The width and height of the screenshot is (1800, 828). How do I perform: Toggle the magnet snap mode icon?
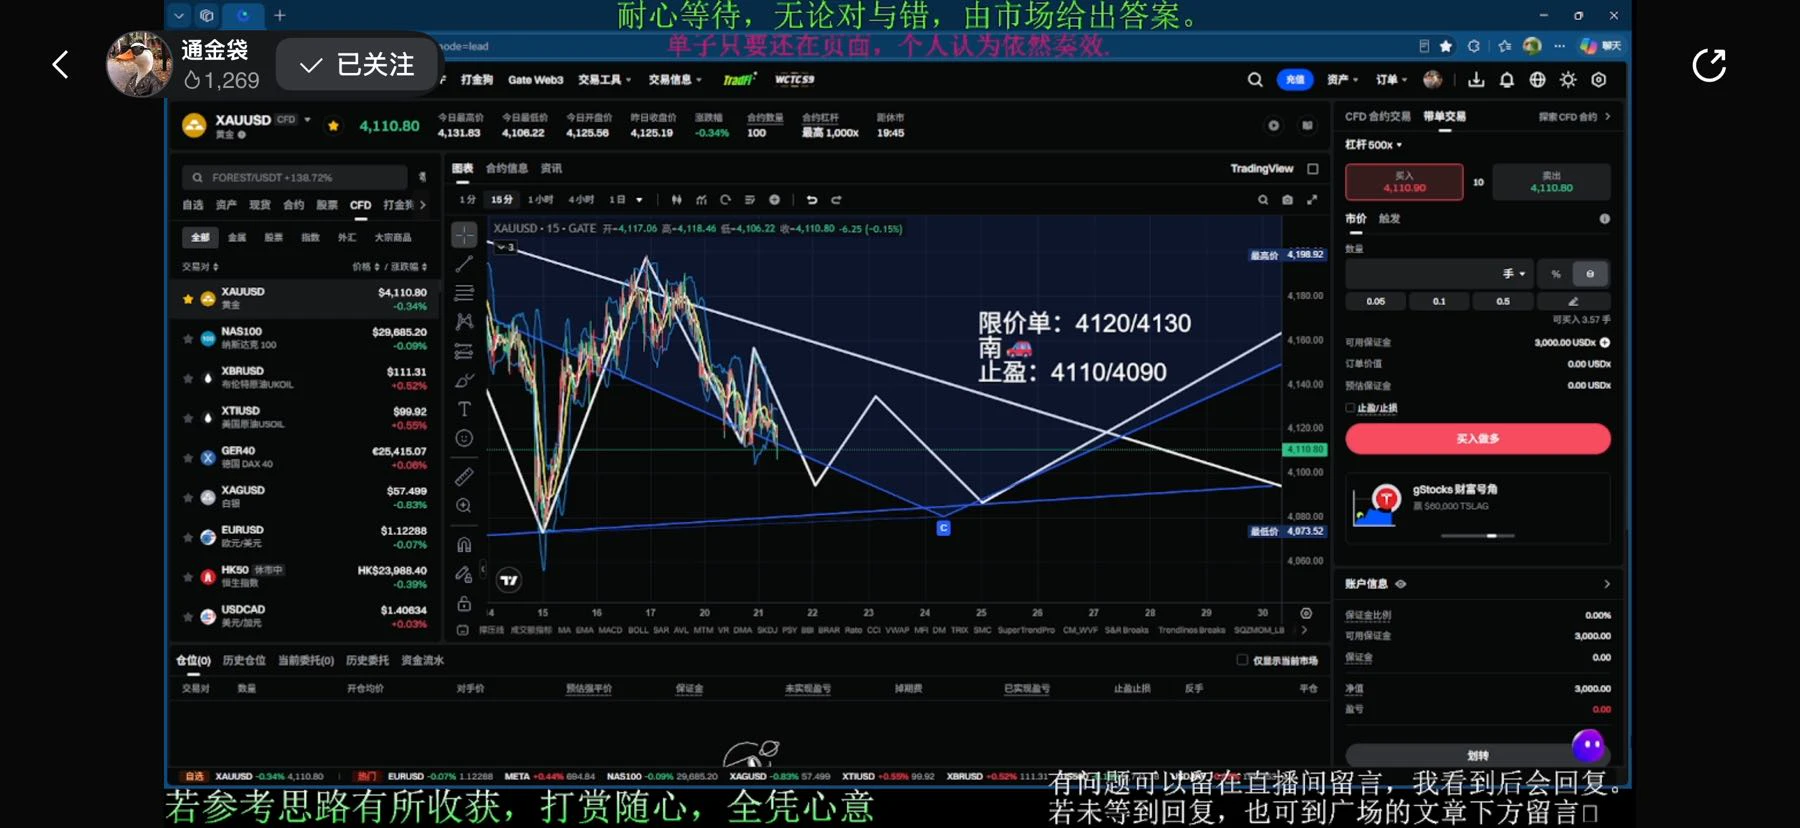coord(464,545)
